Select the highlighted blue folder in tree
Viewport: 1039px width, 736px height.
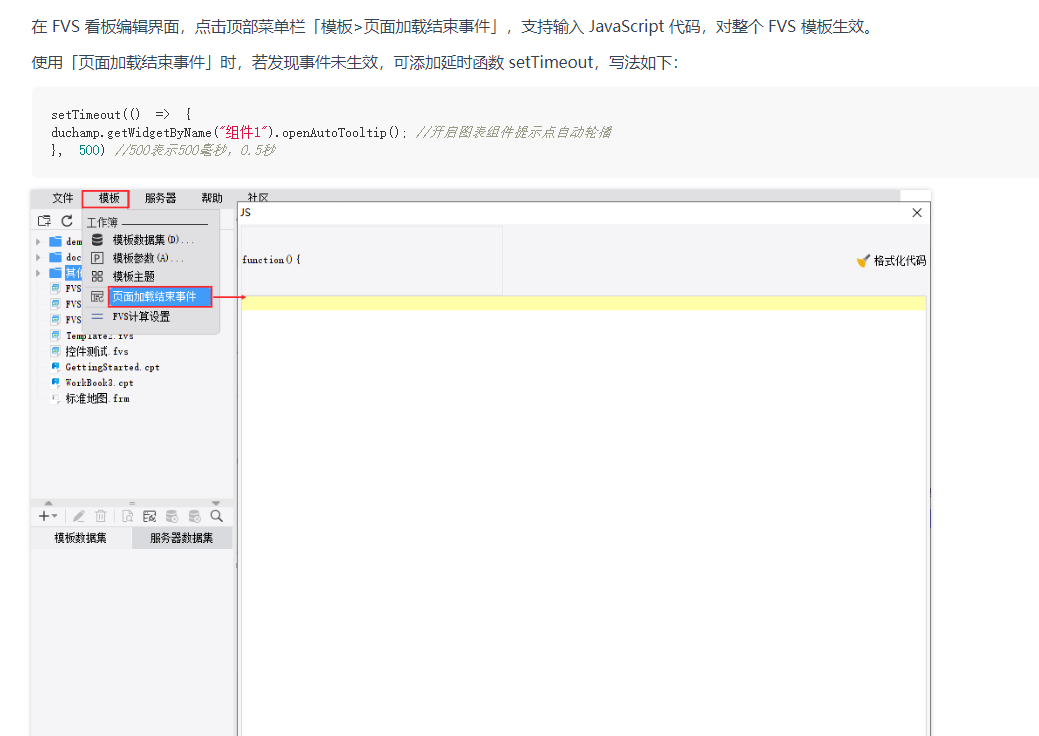[56, 272]
